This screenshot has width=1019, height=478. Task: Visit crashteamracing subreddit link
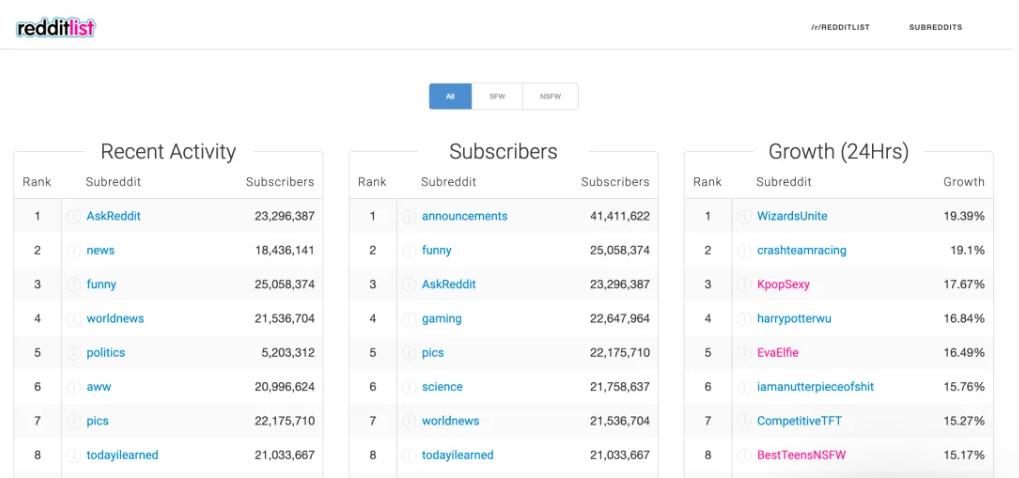802,250
